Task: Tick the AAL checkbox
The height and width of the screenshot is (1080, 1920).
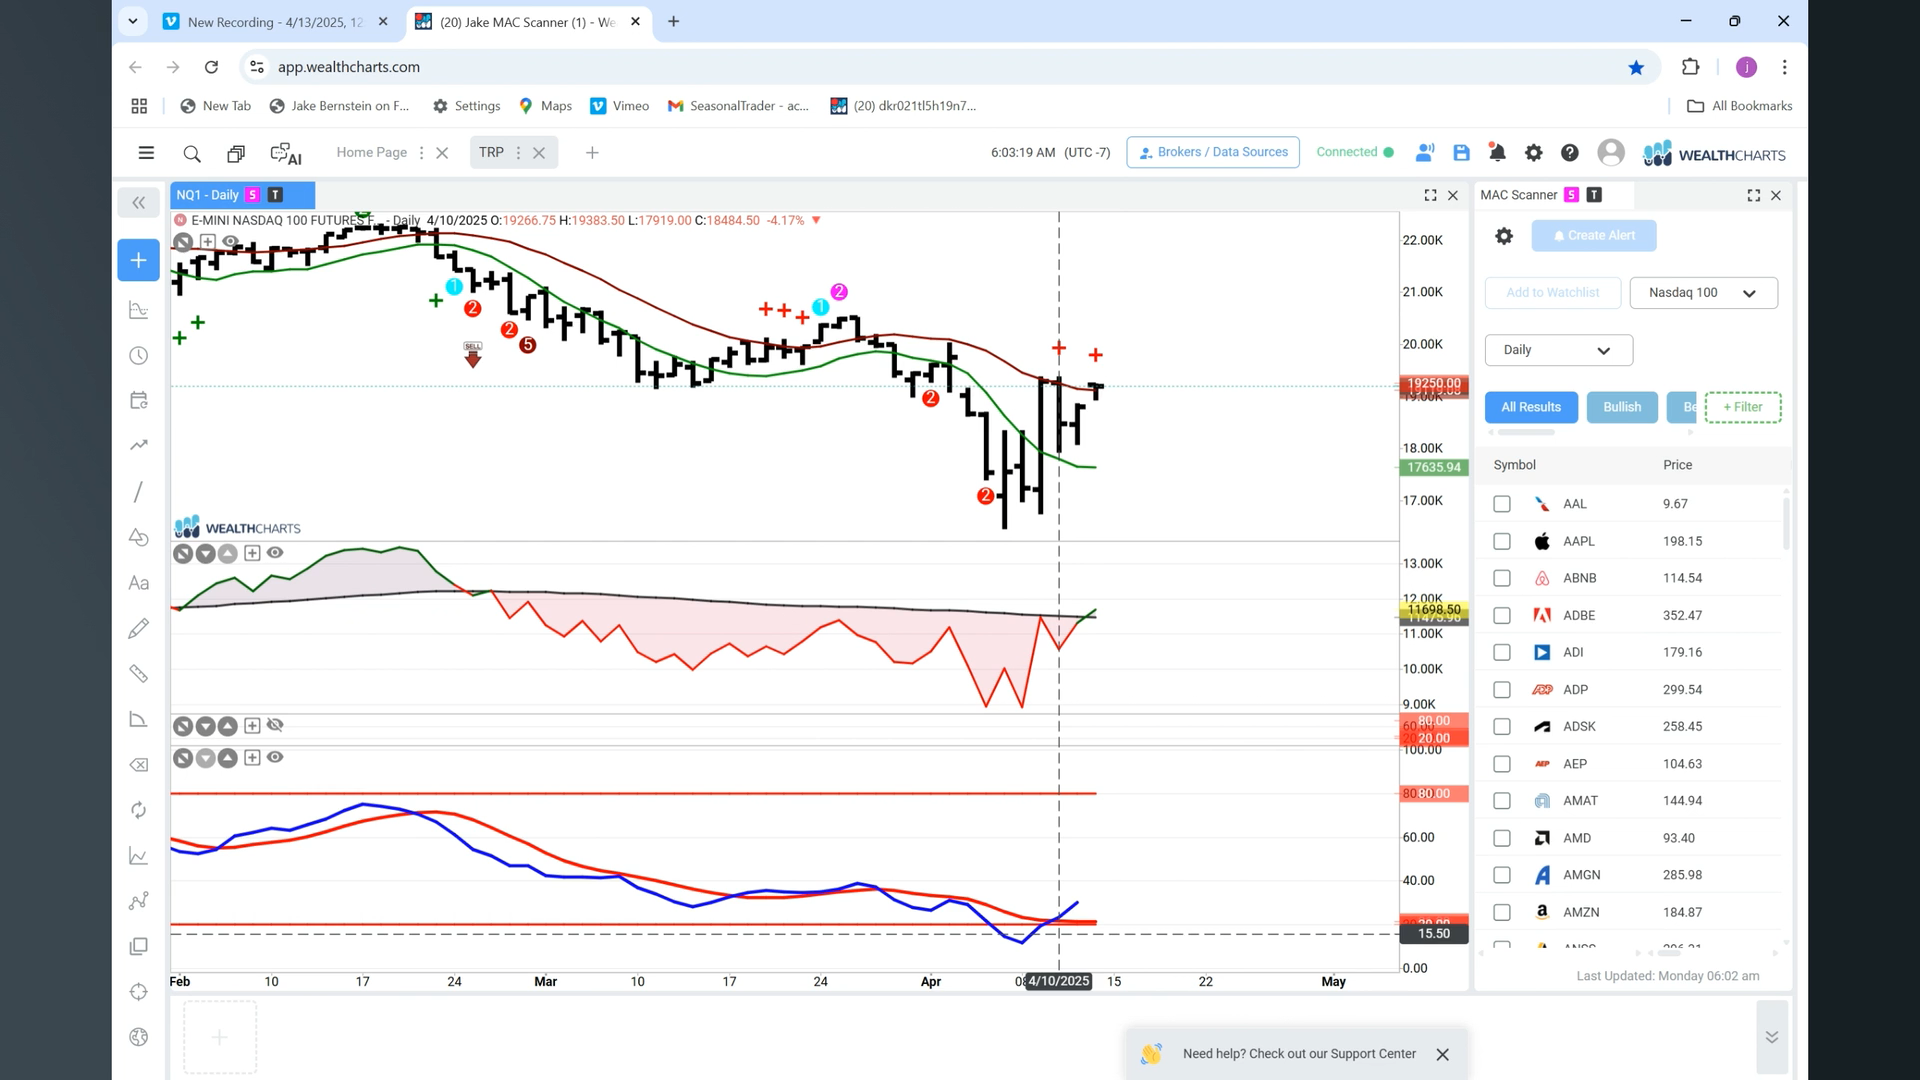Action: 1501,504
